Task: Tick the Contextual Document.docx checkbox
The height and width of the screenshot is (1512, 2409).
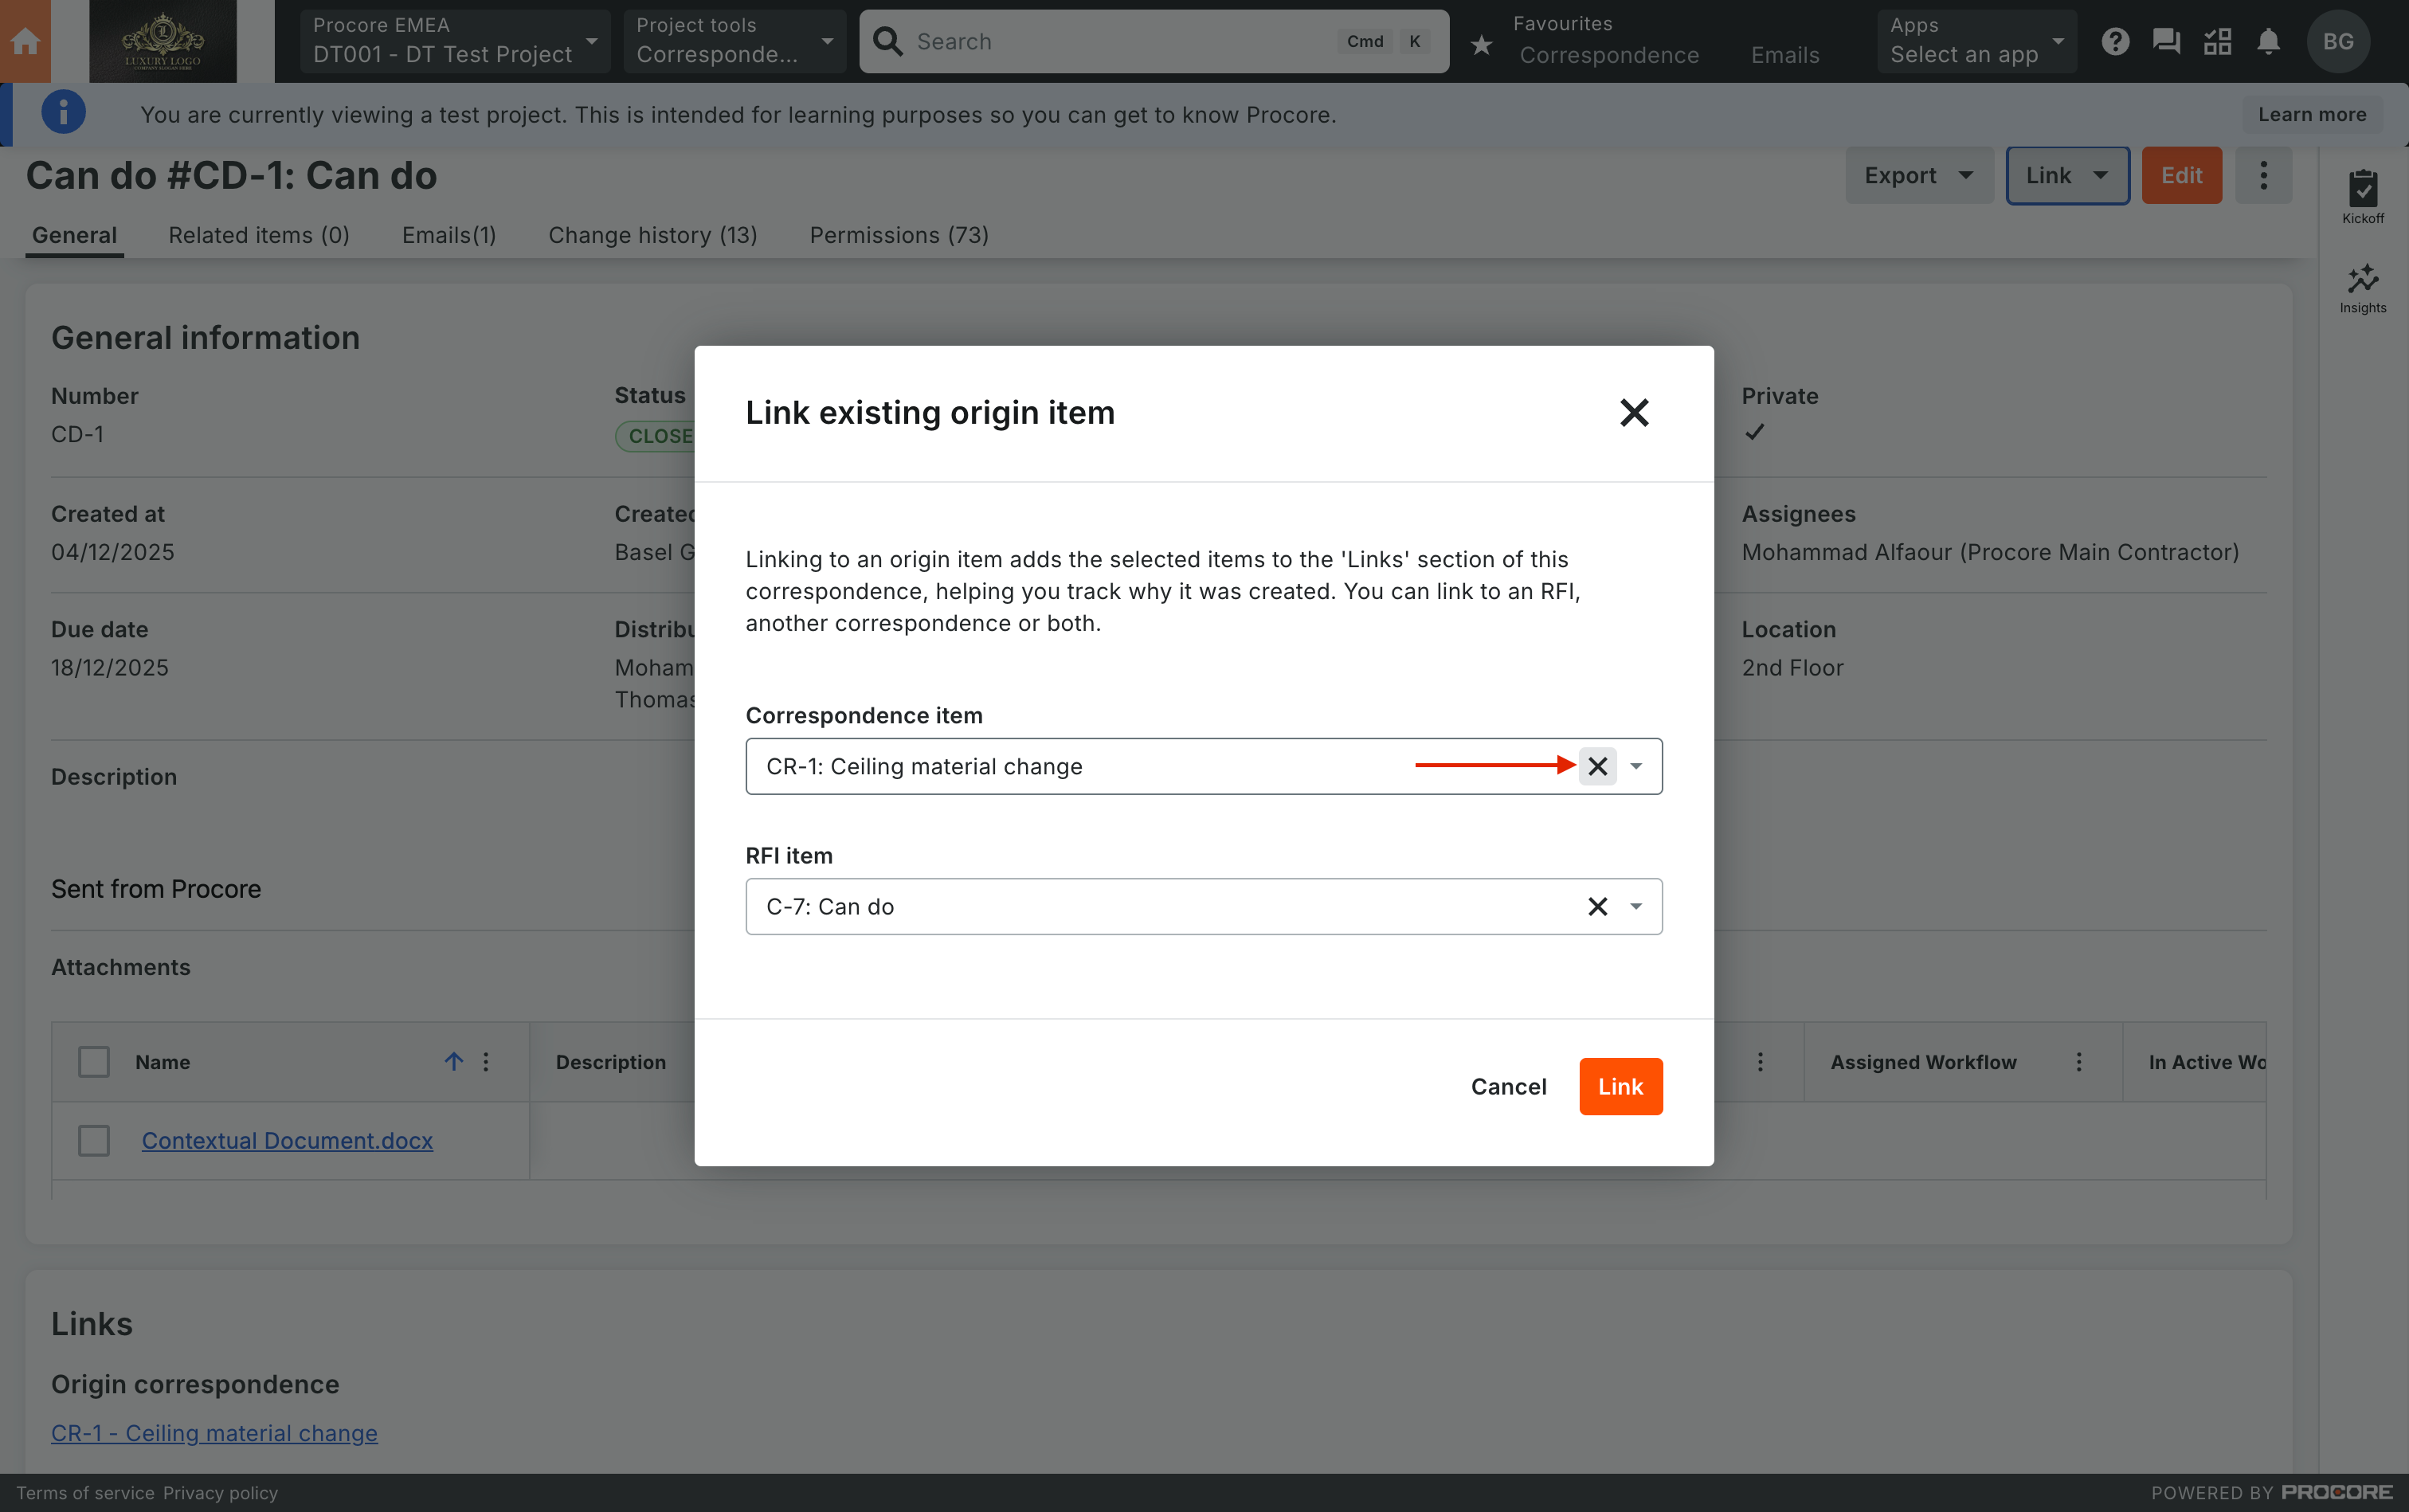Action: point(94,1140)
